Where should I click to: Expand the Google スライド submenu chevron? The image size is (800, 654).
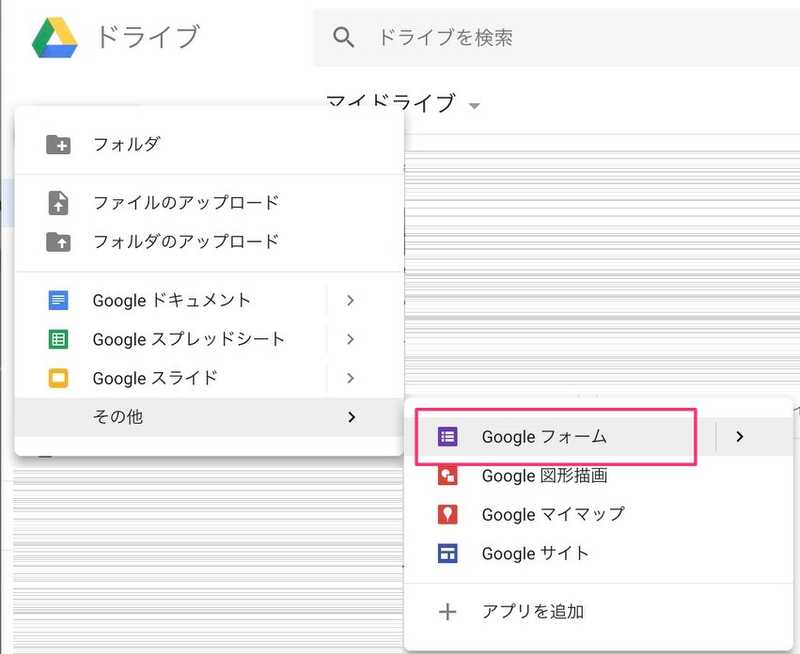pos(350,378)
